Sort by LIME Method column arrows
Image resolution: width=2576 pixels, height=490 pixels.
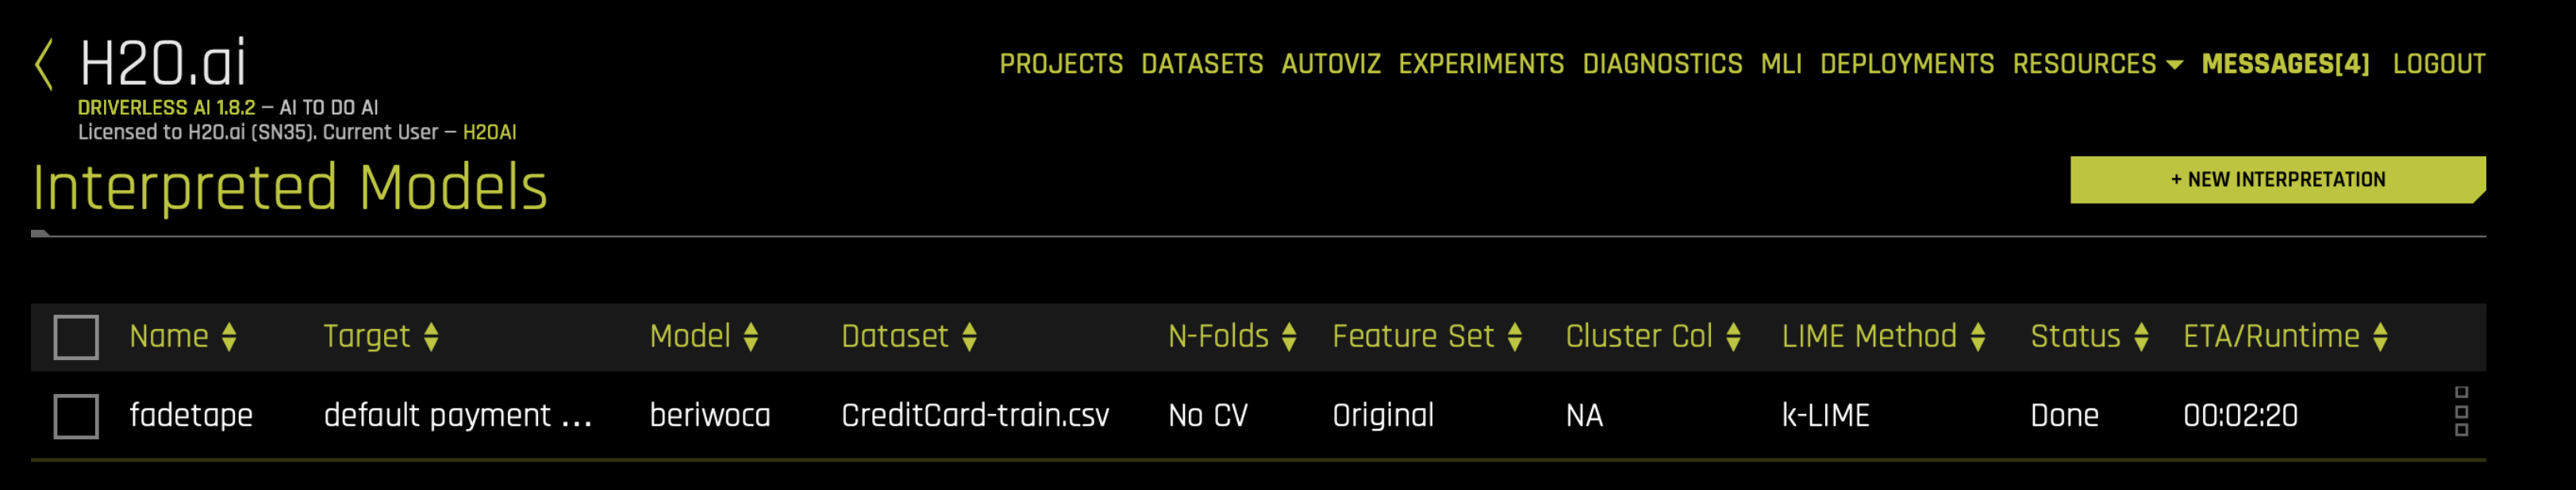click(x=1978, y=337)
